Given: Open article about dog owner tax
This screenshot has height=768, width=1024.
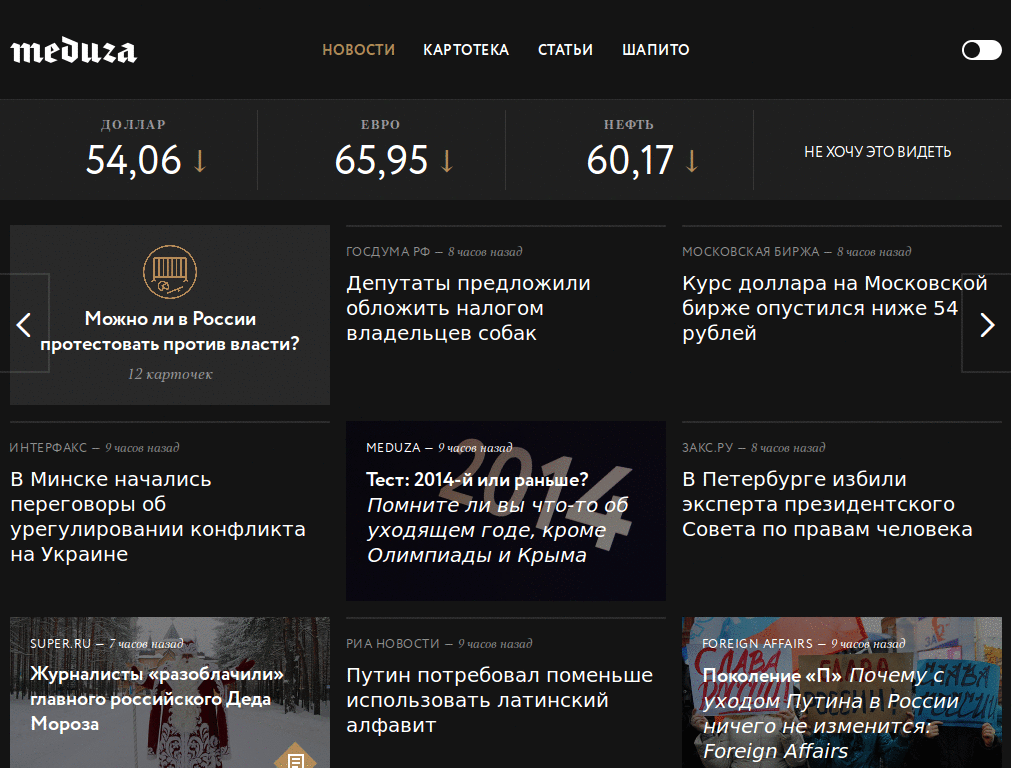Looking at the screenshot, I should [x=468, y=308].
